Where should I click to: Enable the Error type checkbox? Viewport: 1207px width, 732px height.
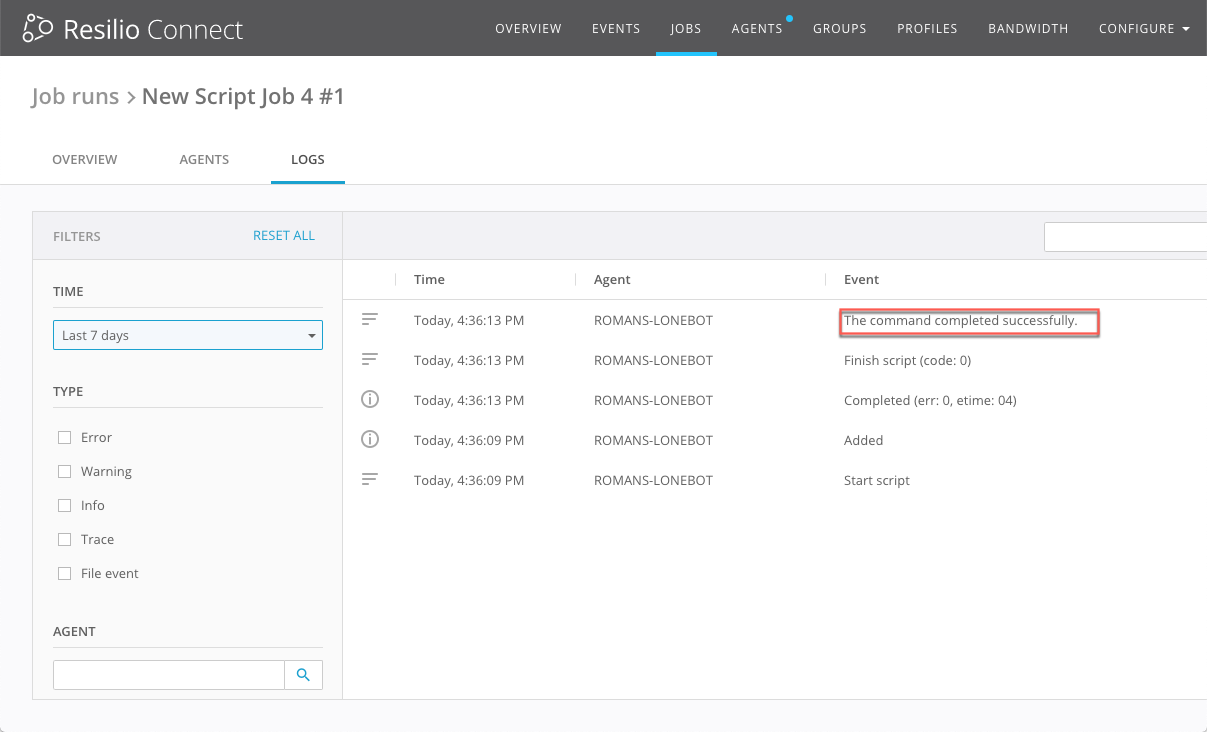(65, 437)
